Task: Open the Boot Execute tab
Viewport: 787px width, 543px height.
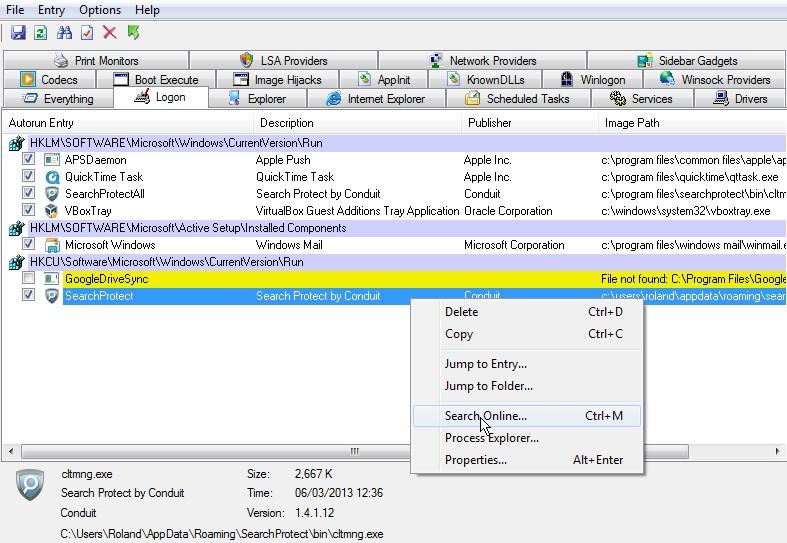Action: click(x=156, y=80)
